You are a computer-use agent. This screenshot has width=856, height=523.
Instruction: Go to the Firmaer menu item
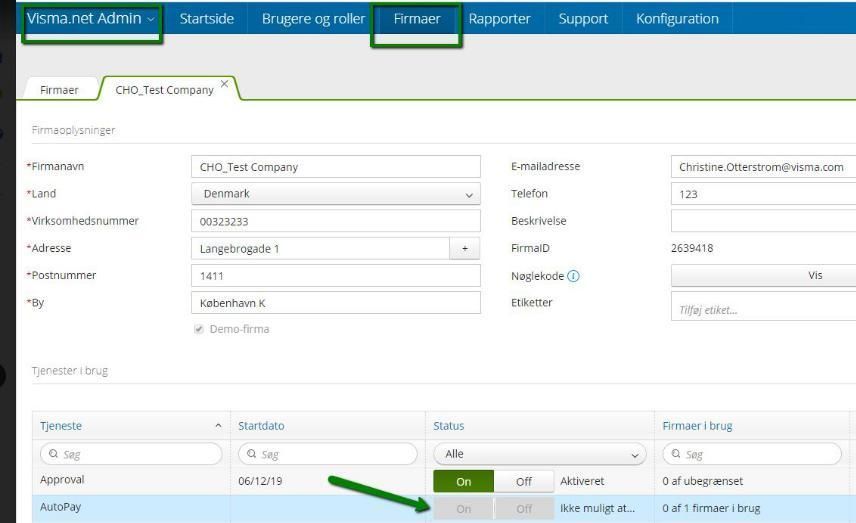417,19
